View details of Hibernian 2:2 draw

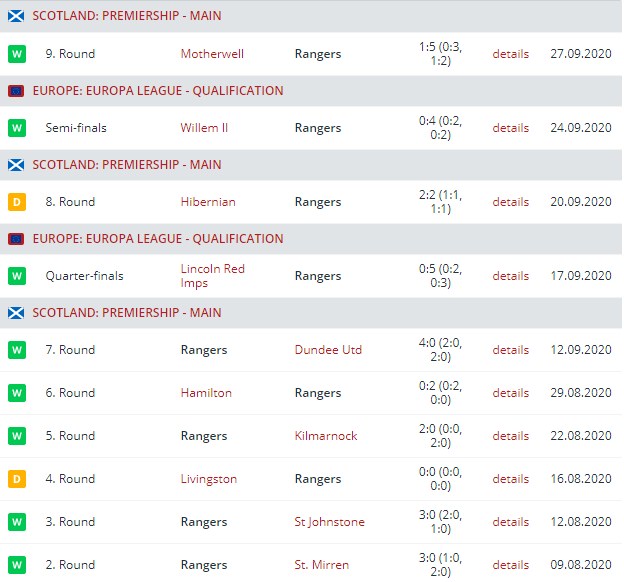pos(510,202)
